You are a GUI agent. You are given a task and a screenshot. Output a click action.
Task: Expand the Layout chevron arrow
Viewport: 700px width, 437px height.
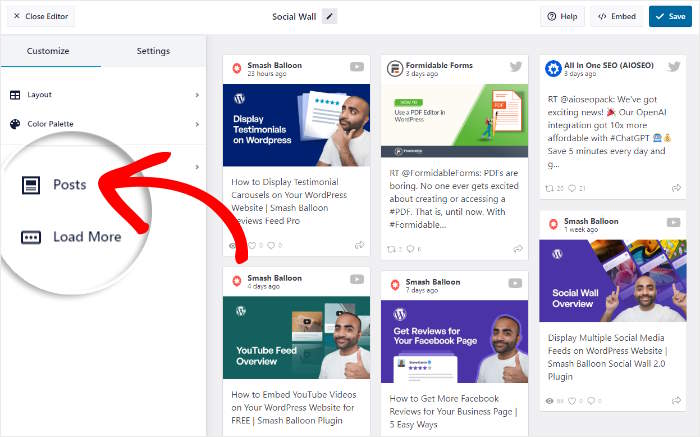pyautogui.click(x=197, y=95)
